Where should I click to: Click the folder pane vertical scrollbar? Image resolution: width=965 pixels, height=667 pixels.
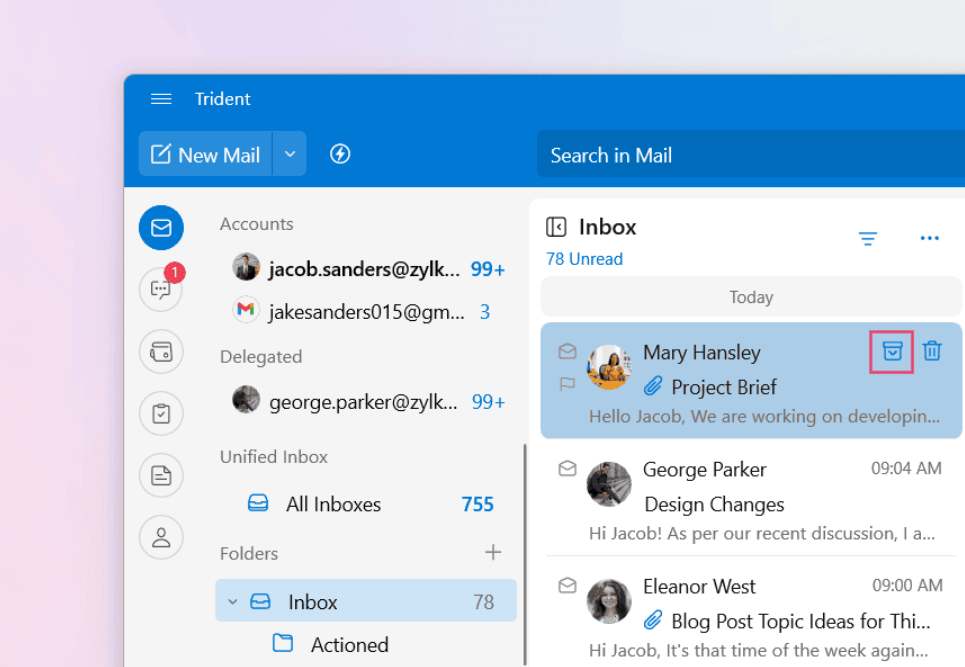click(x=524, y=554)
